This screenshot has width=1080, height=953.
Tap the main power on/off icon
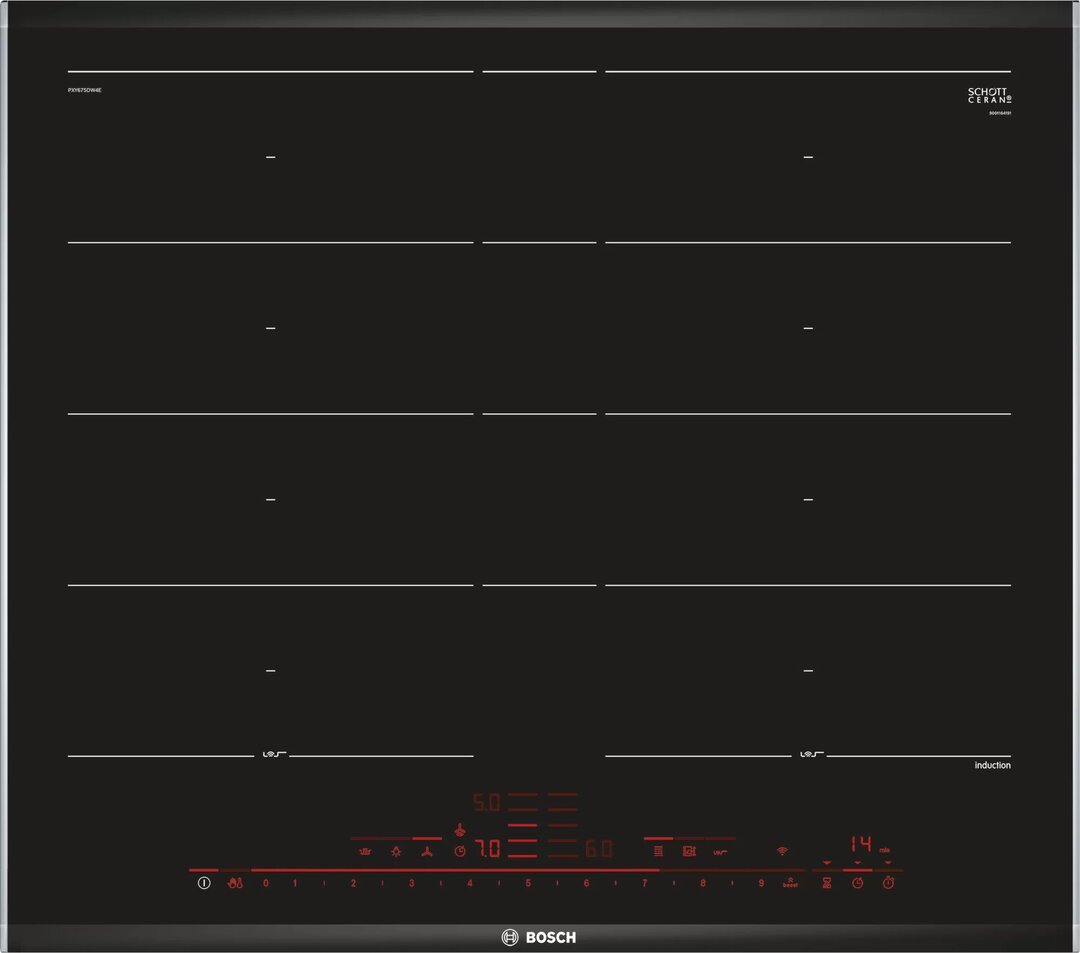coord(204,883)
